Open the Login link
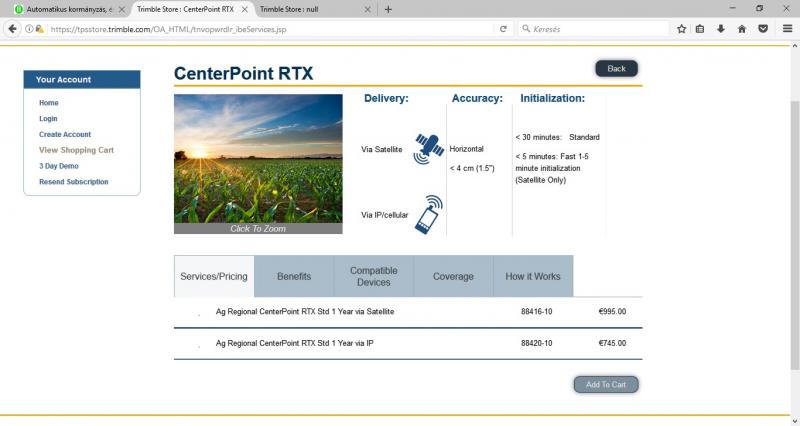800x426 pixels. [x=48, y=118]
